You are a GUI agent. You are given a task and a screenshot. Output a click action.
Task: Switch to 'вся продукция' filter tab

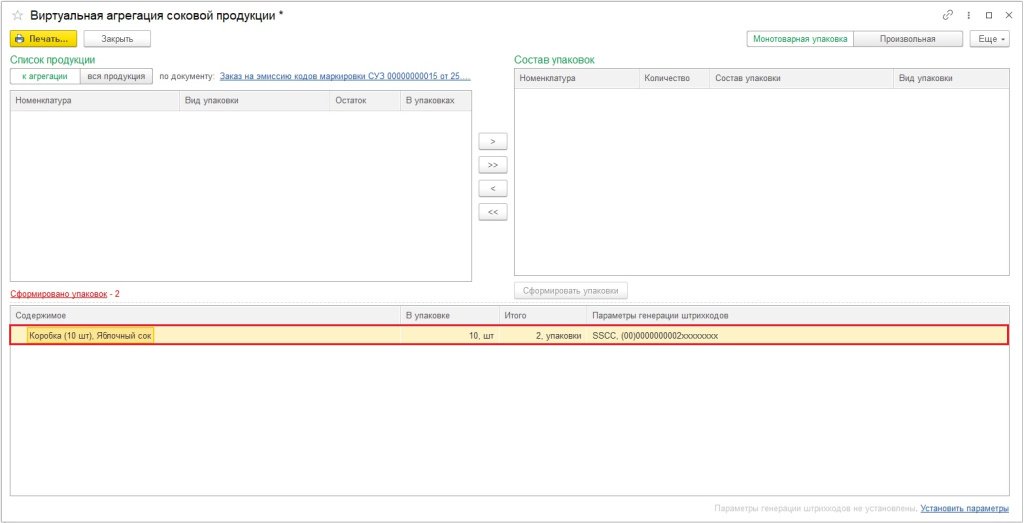pos(116,76)
